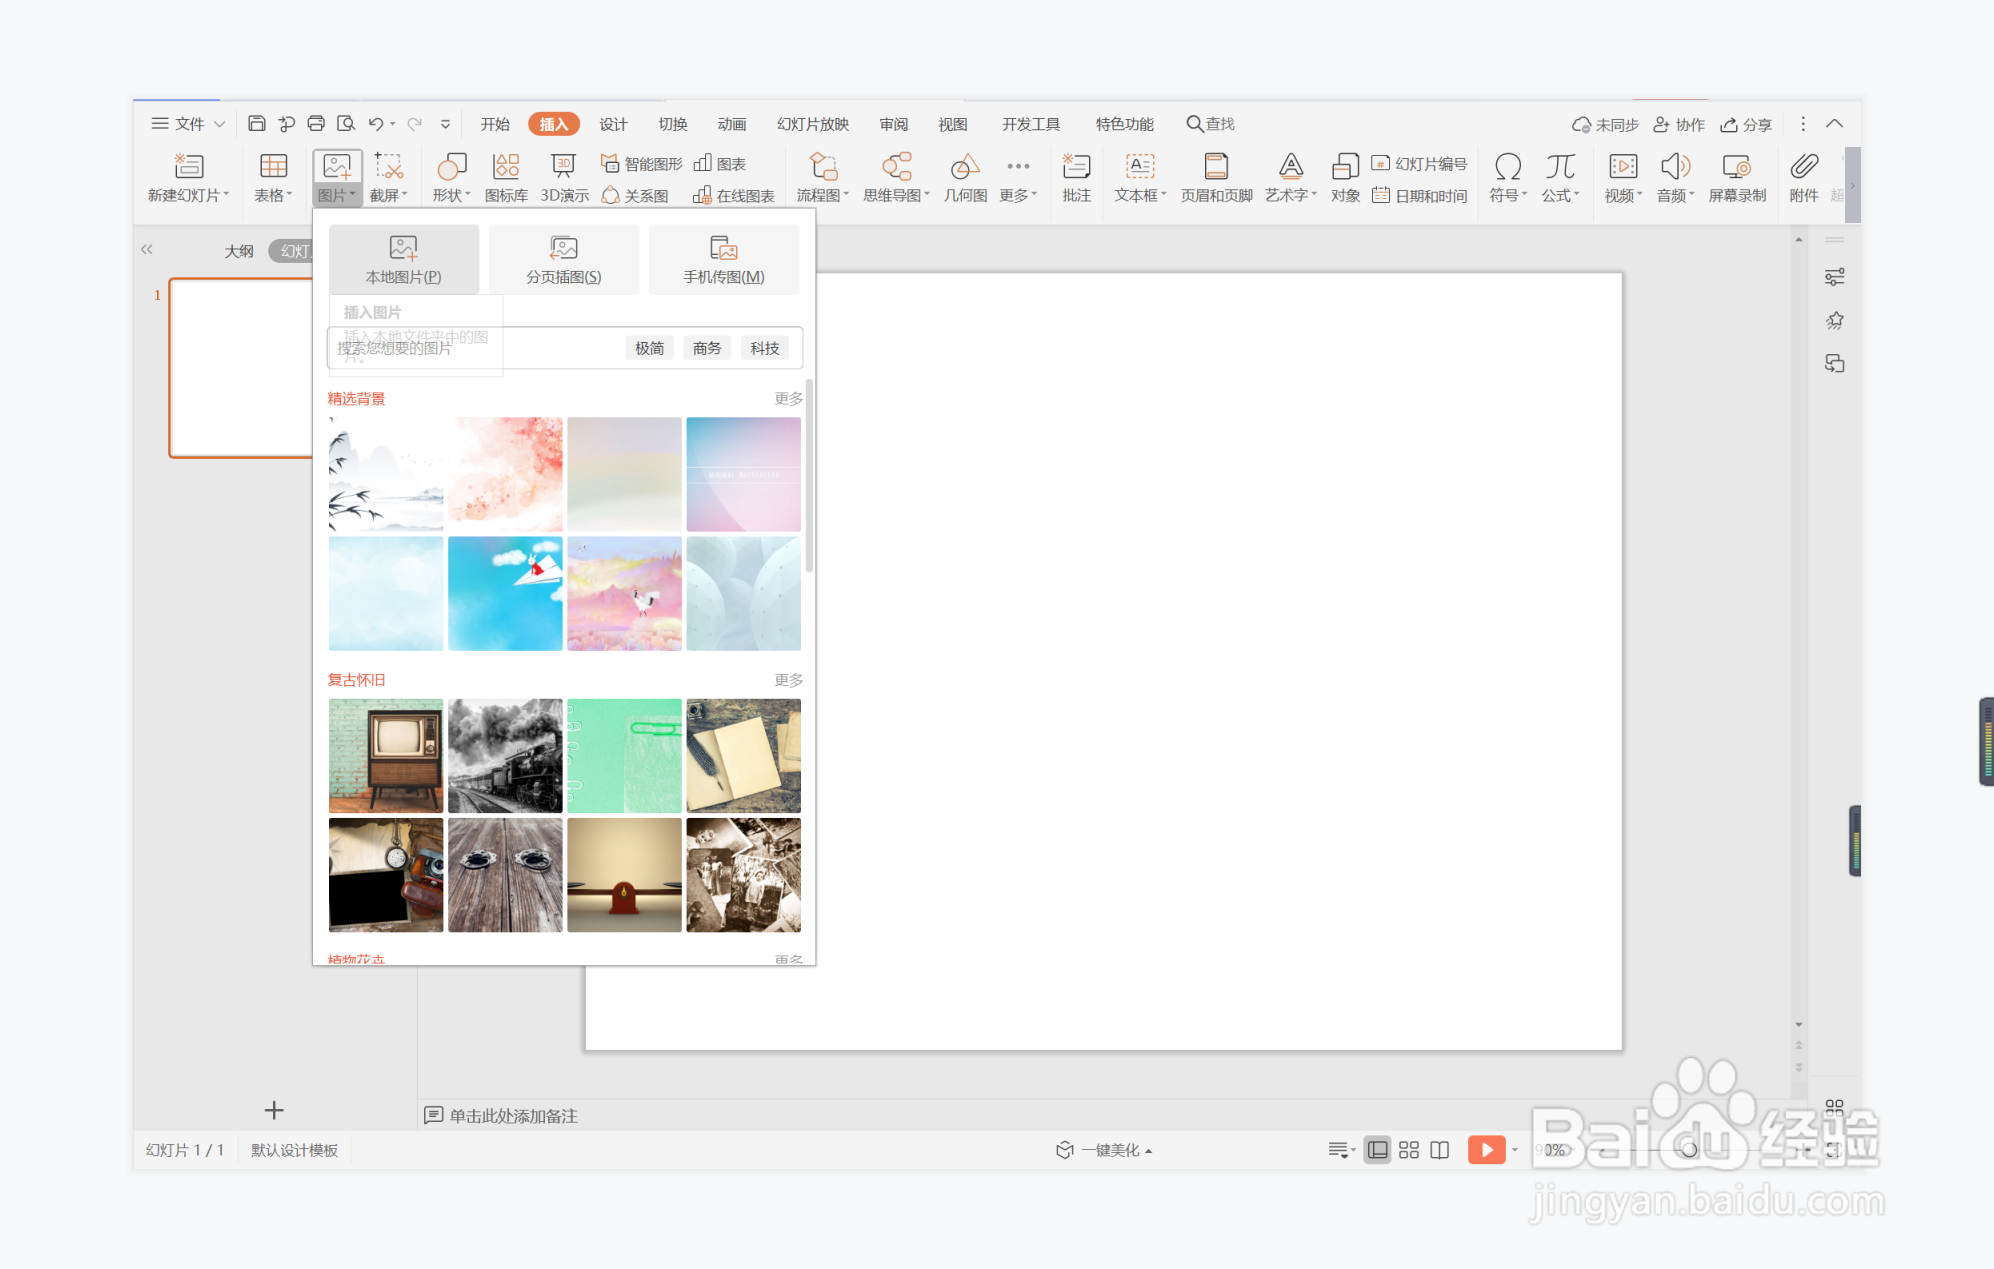Click the Flowchart (流程图) icon
Image resolution: width=1994 pixels, height=1269 pixels.
coord(823,166)
